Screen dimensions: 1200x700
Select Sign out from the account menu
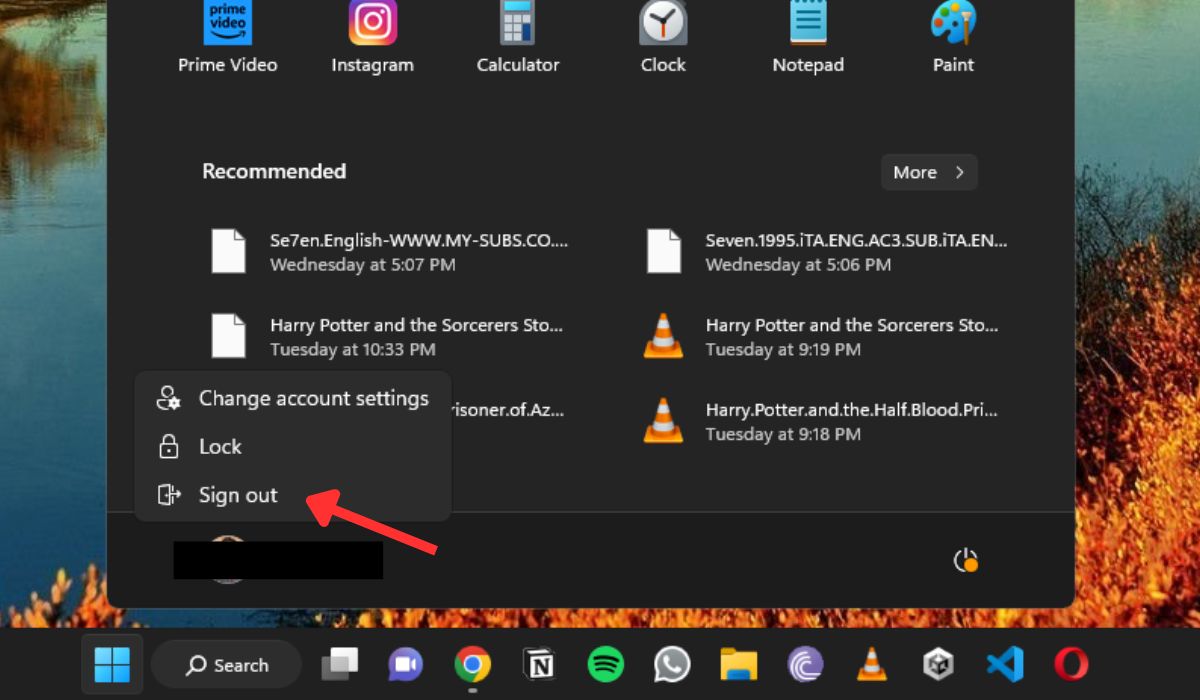(238, 494)
